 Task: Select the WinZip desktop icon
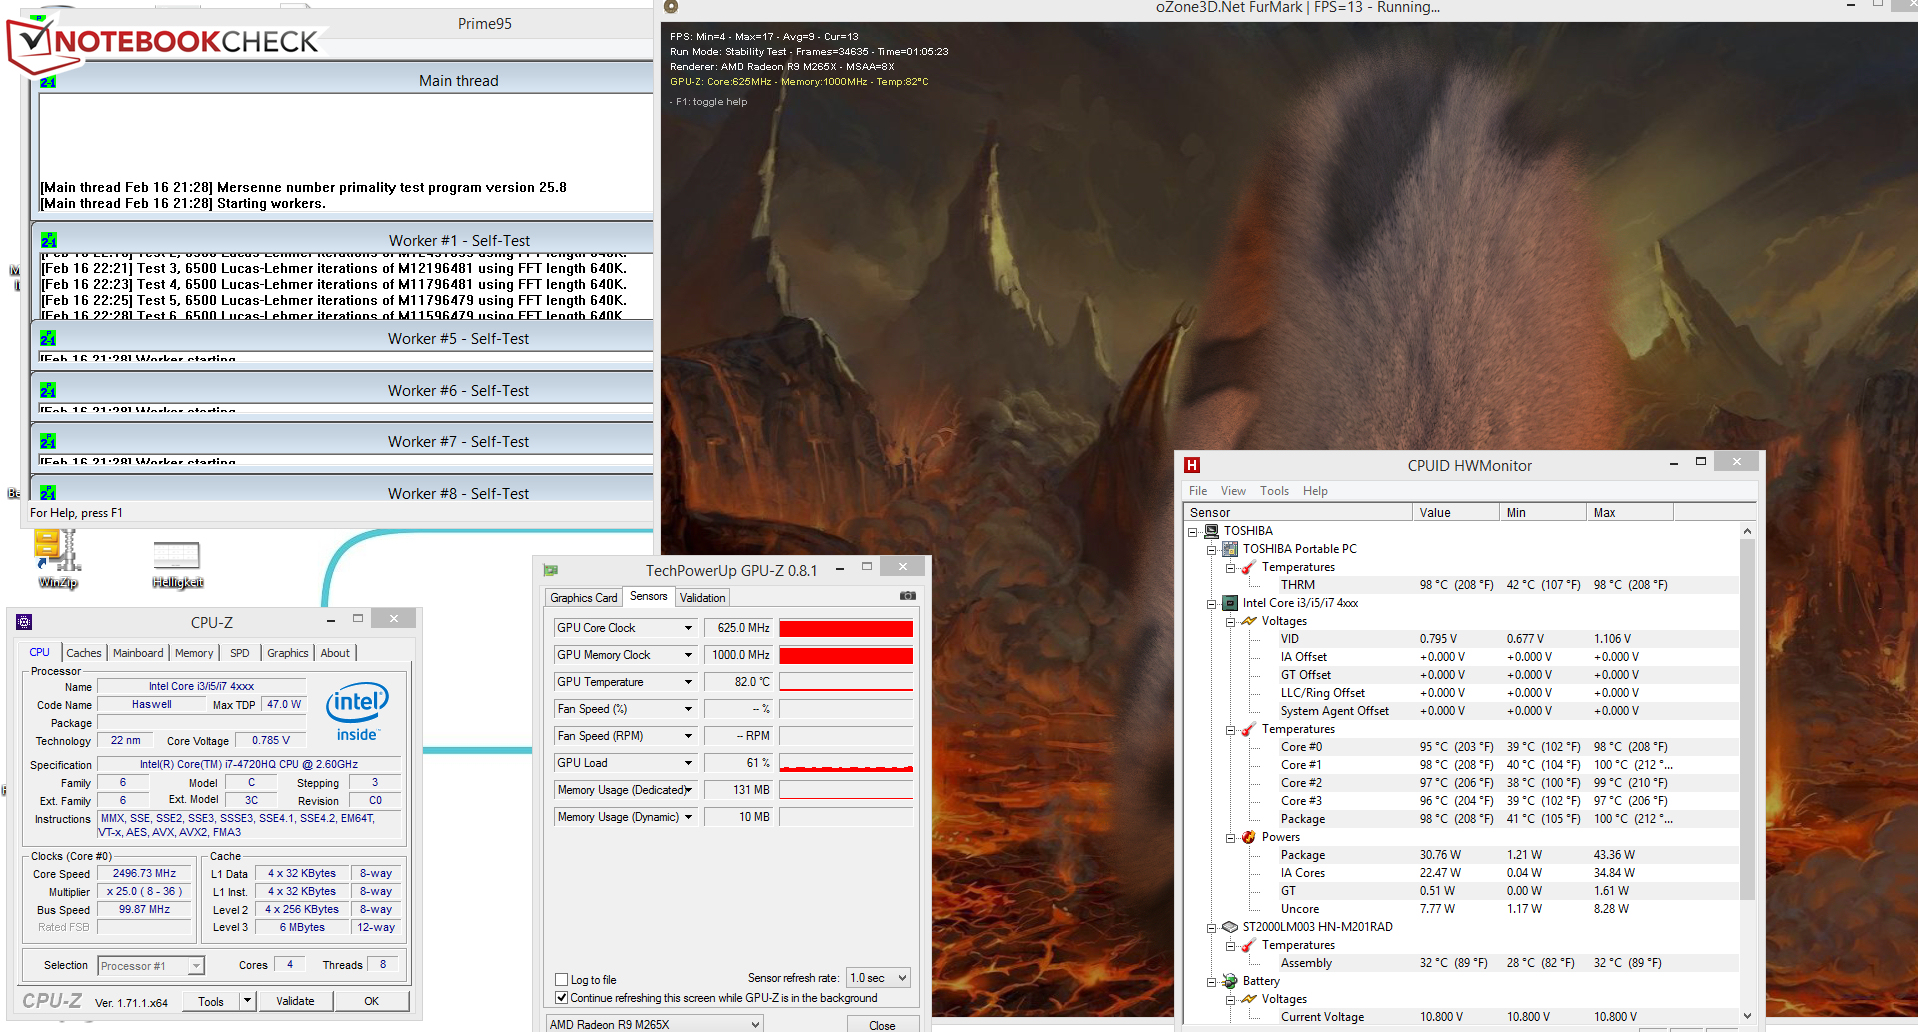pos(57,559)
